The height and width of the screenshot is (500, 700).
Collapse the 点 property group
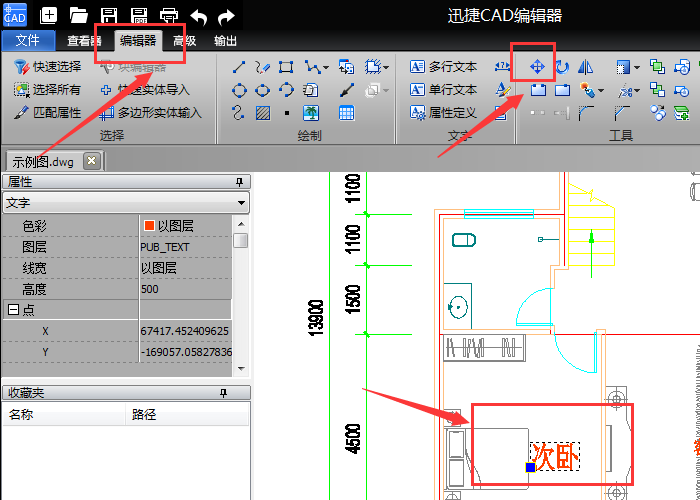(x=11, y=310)
